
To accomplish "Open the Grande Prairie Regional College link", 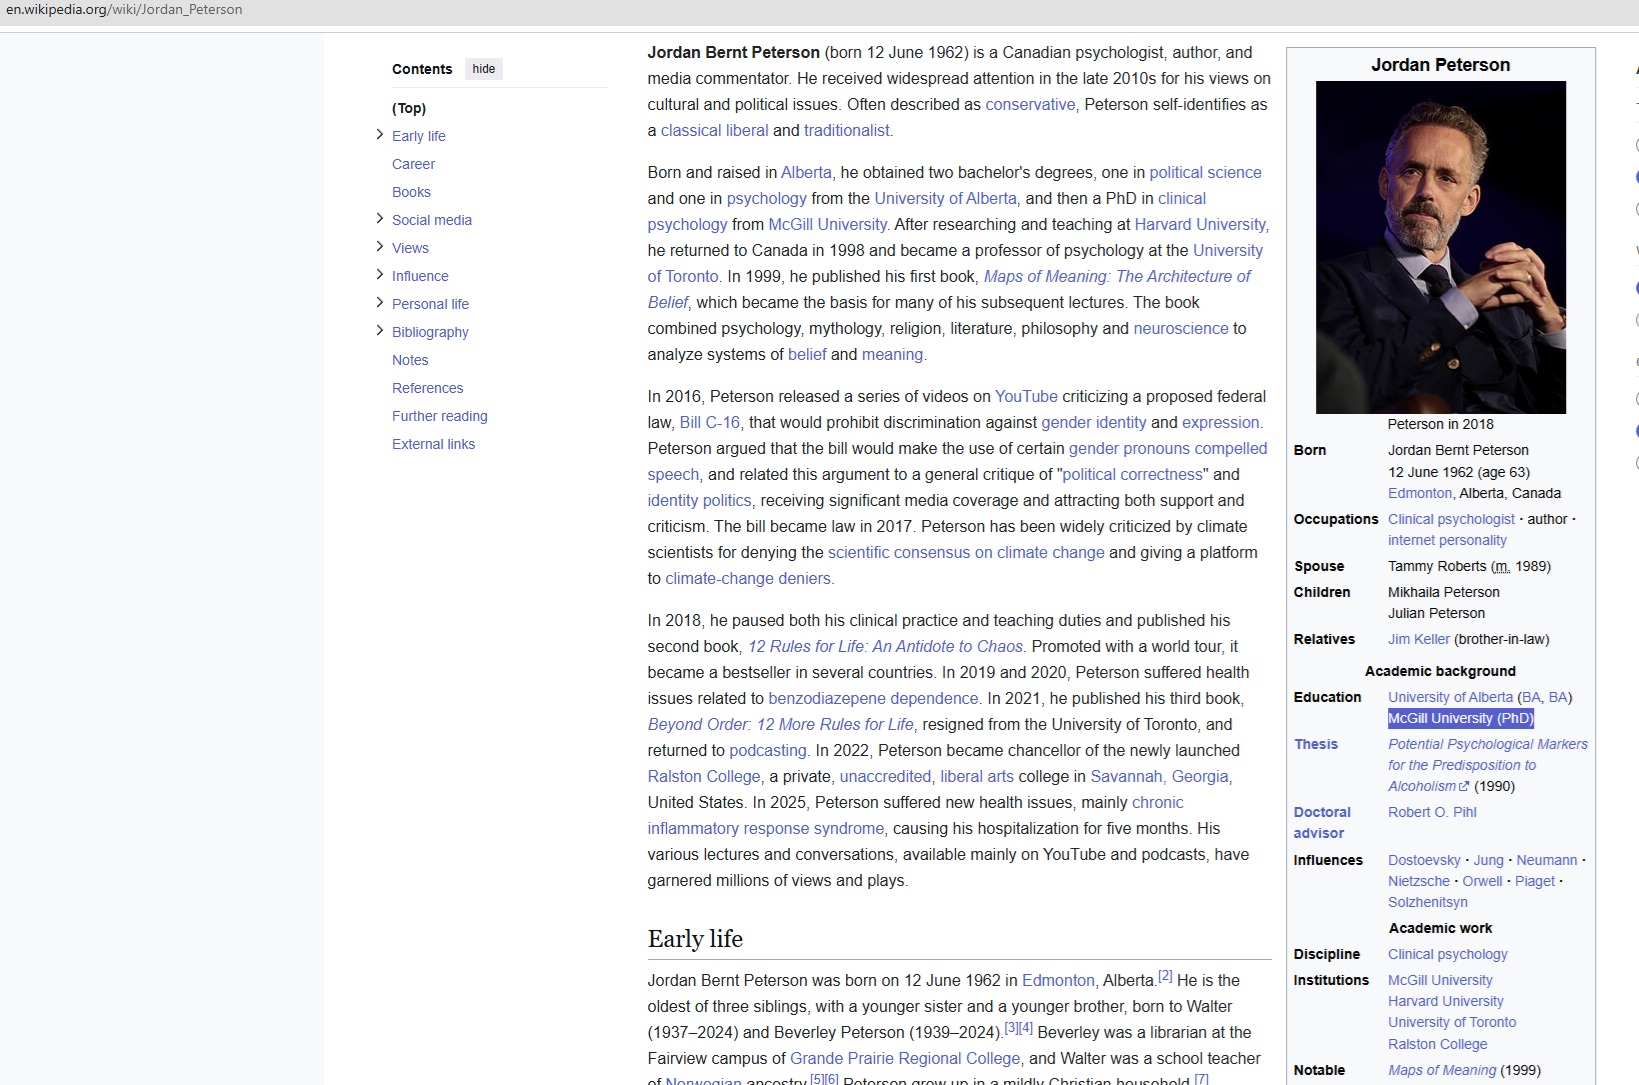I will pyautogui.click(x=905, y=1058).
